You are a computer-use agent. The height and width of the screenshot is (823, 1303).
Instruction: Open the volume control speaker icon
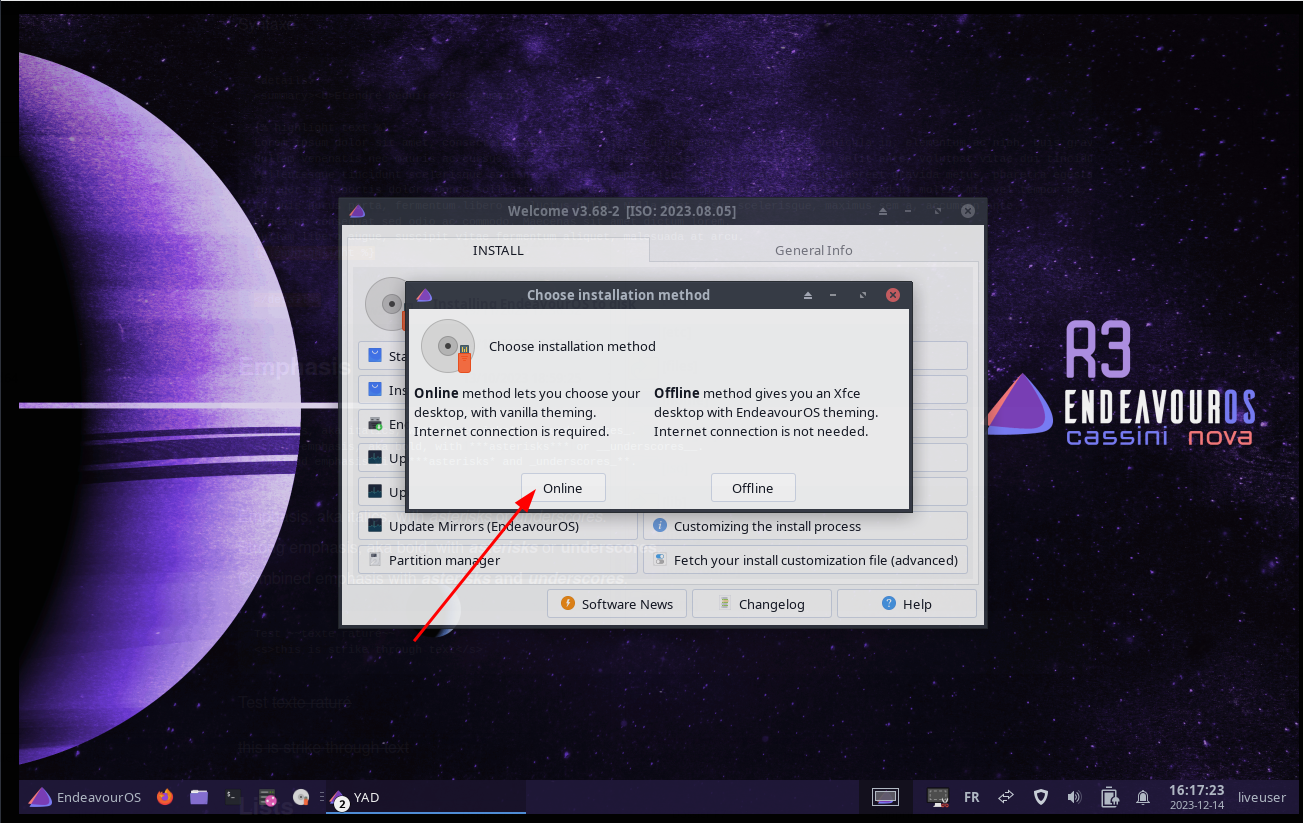tap(1074, 797)
